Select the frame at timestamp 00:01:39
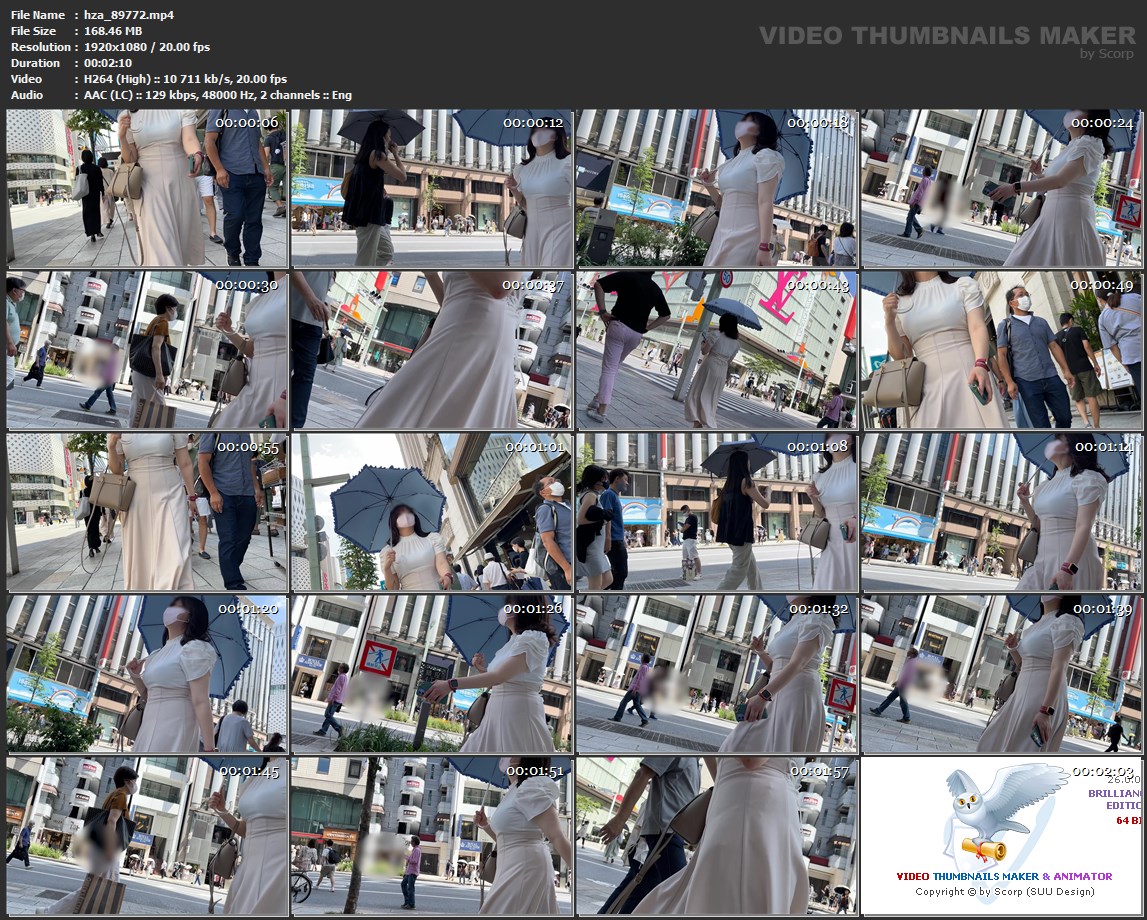The image size is (1147, 920). tap(1001, 674)
